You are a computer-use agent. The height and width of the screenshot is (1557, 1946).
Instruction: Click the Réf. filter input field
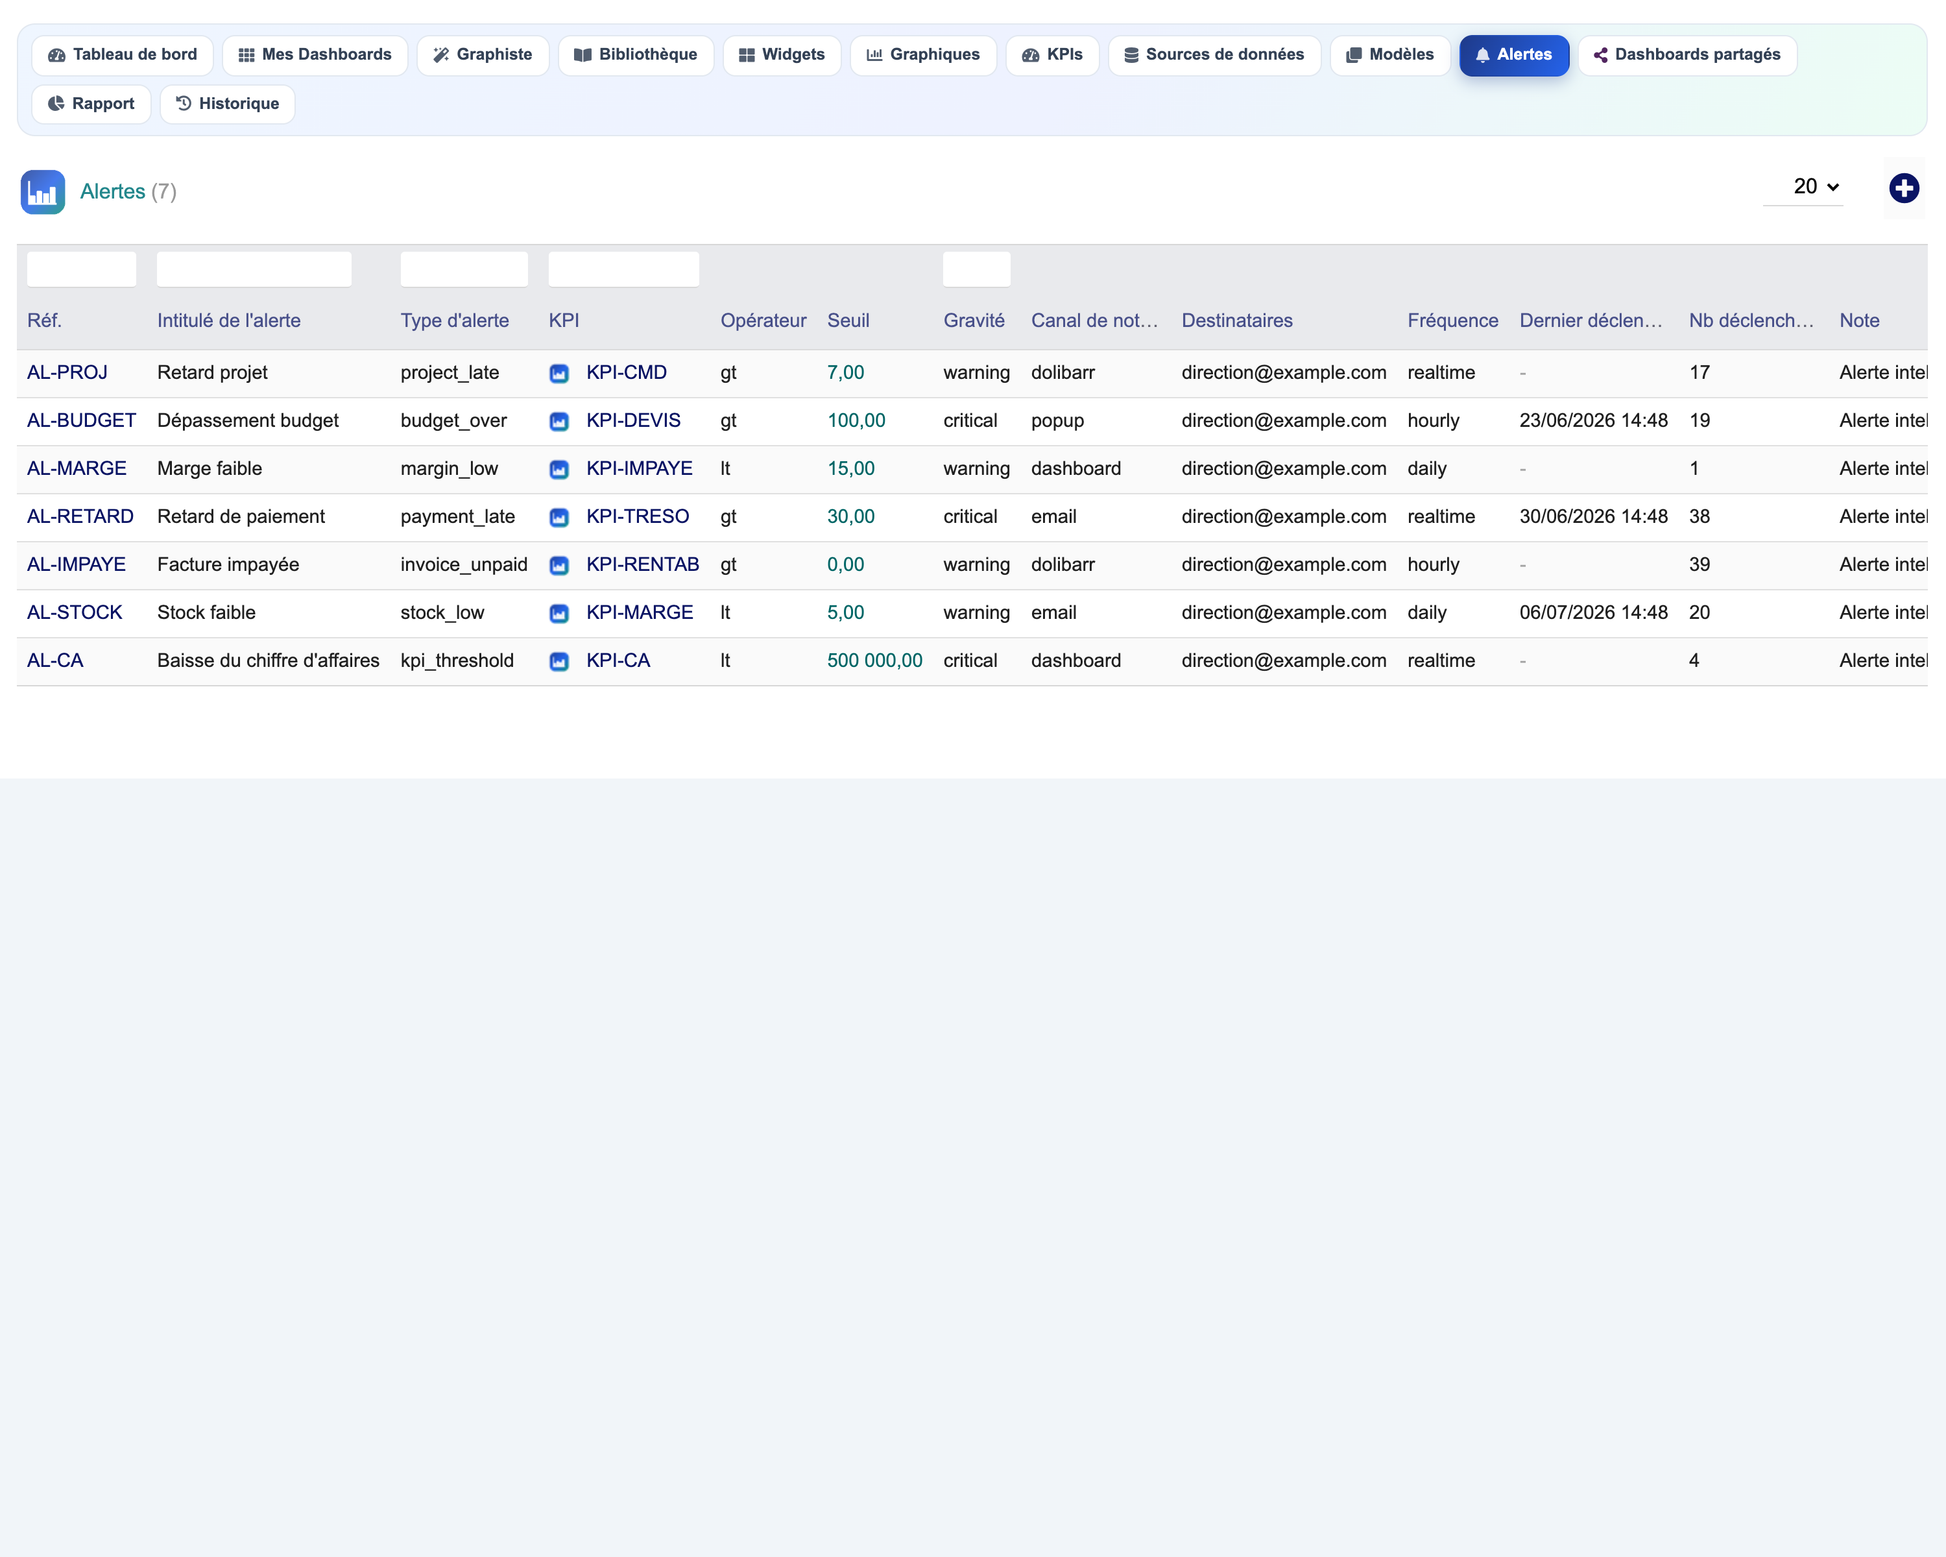81,269
